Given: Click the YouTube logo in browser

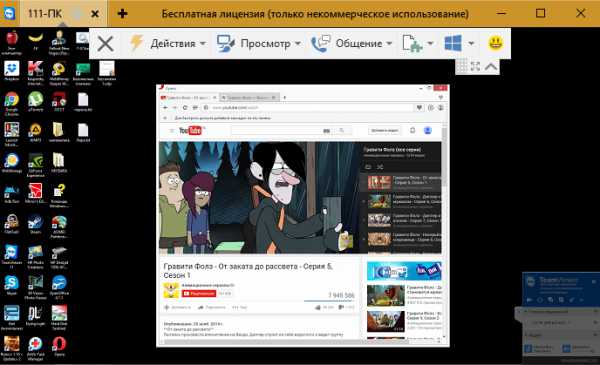Looking at the screenshot, I should pyautogui.click(x=190, y=130).
